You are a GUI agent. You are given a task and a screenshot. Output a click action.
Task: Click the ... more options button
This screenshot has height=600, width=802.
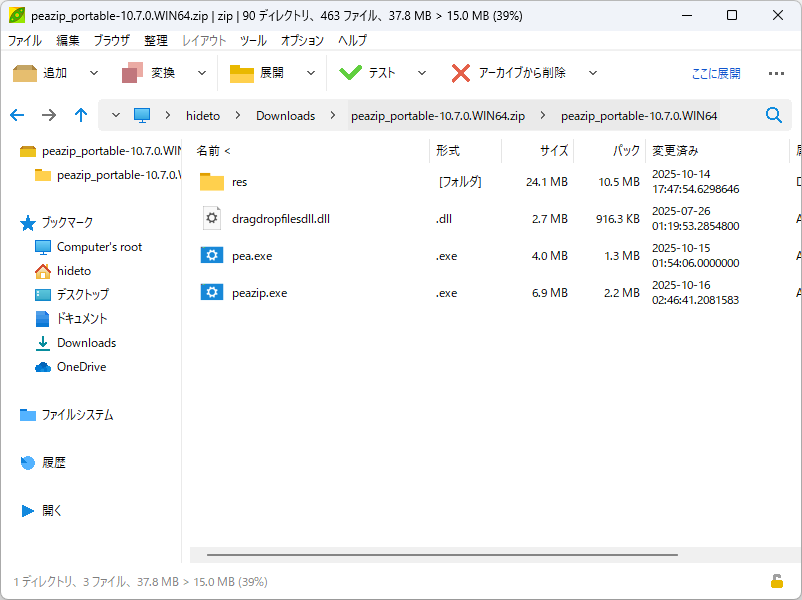[x=777, y=72]
